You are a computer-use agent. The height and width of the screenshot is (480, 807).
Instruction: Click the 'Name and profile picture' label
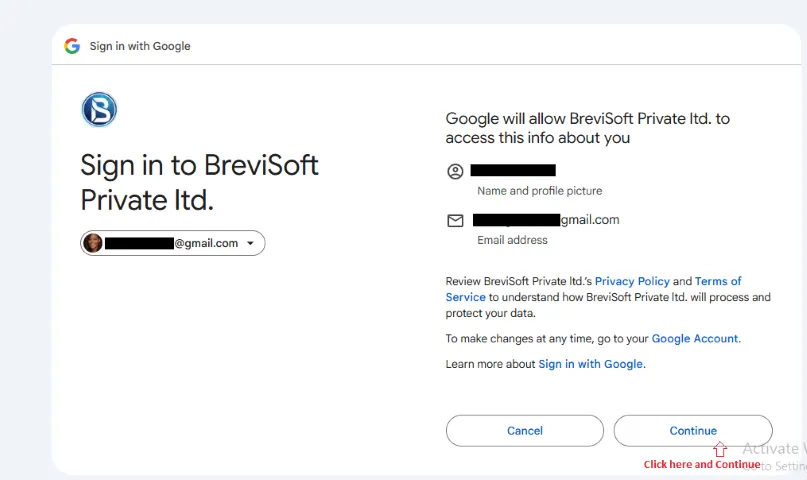pyautogui.click(x=540, y=190)
